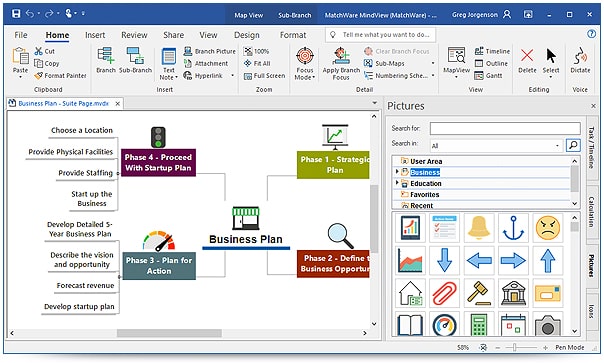This screenshot has height=363, width=604.
Task: Click the Select arrow tool
Action: (551, 62)
